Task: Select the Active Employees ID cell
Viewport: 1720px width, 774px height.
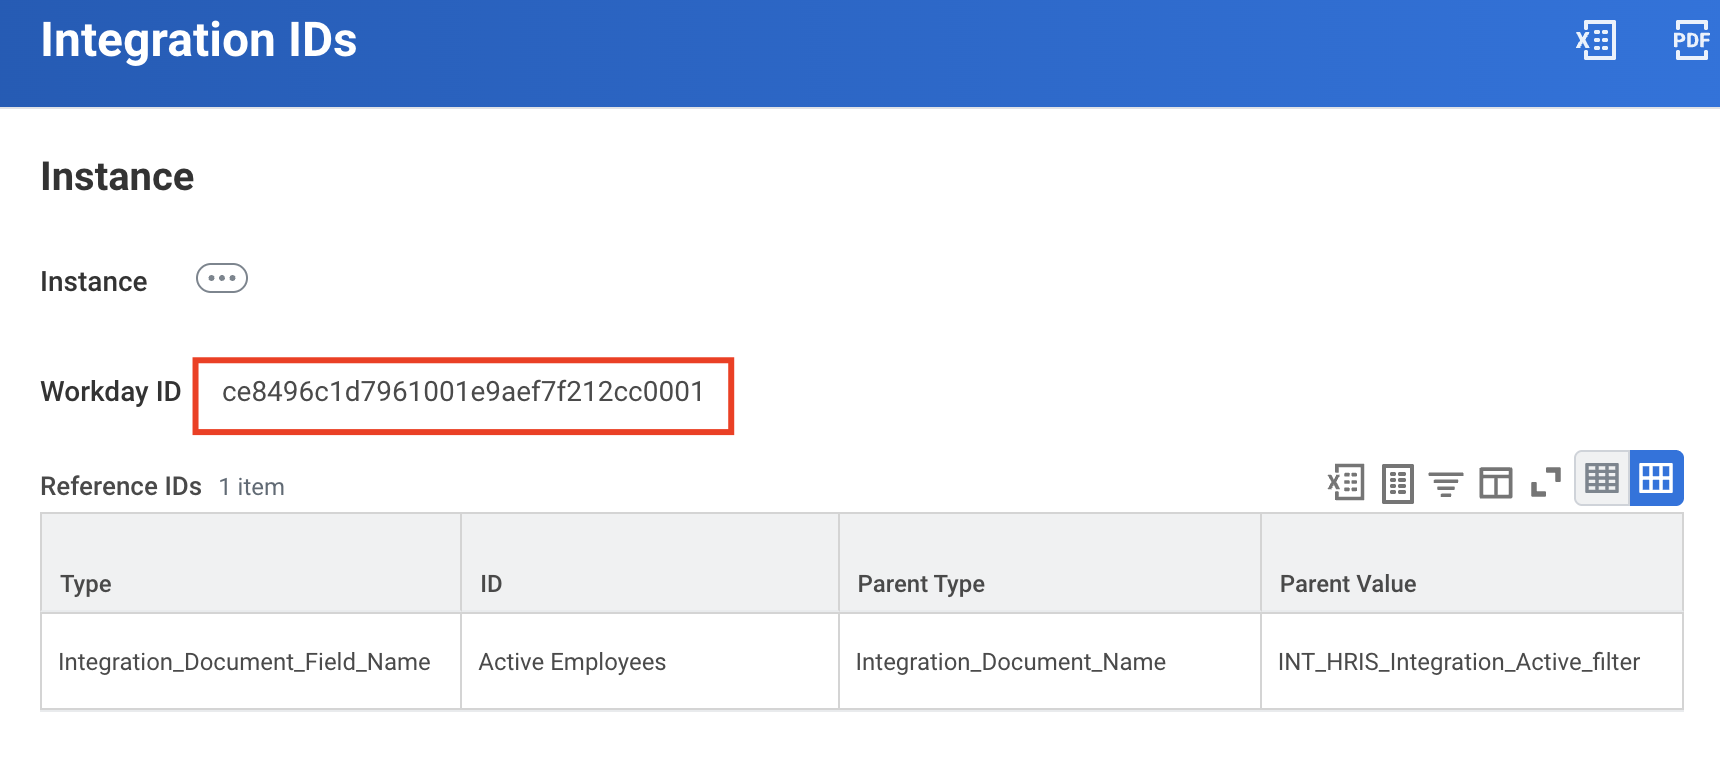Action: tap(572, 662)
